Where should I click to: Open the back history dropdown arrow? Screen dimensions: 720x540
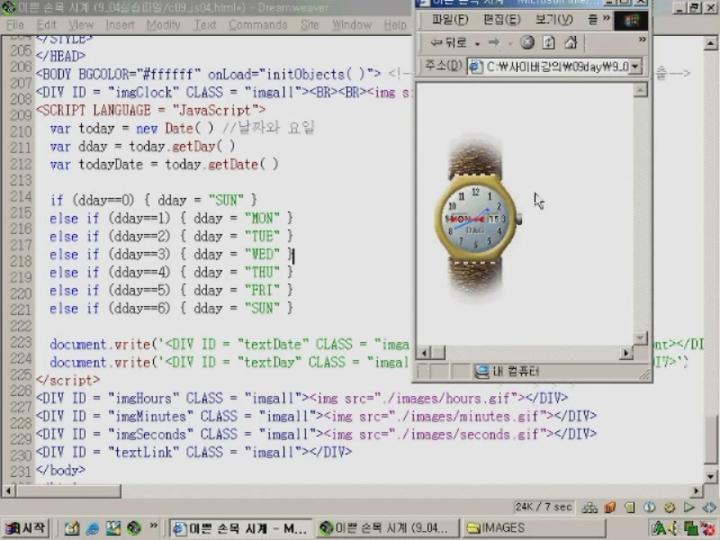(x=478, y=44)
